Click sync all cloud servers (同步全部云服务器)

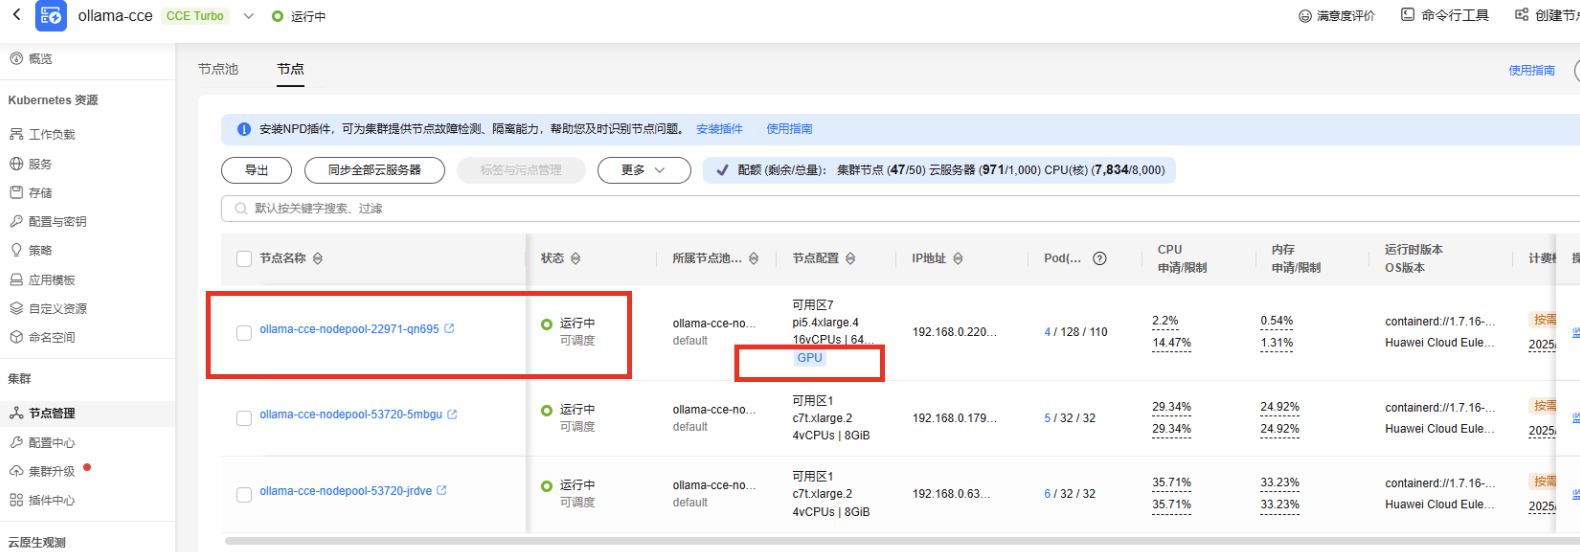click(x=374, y=170)
